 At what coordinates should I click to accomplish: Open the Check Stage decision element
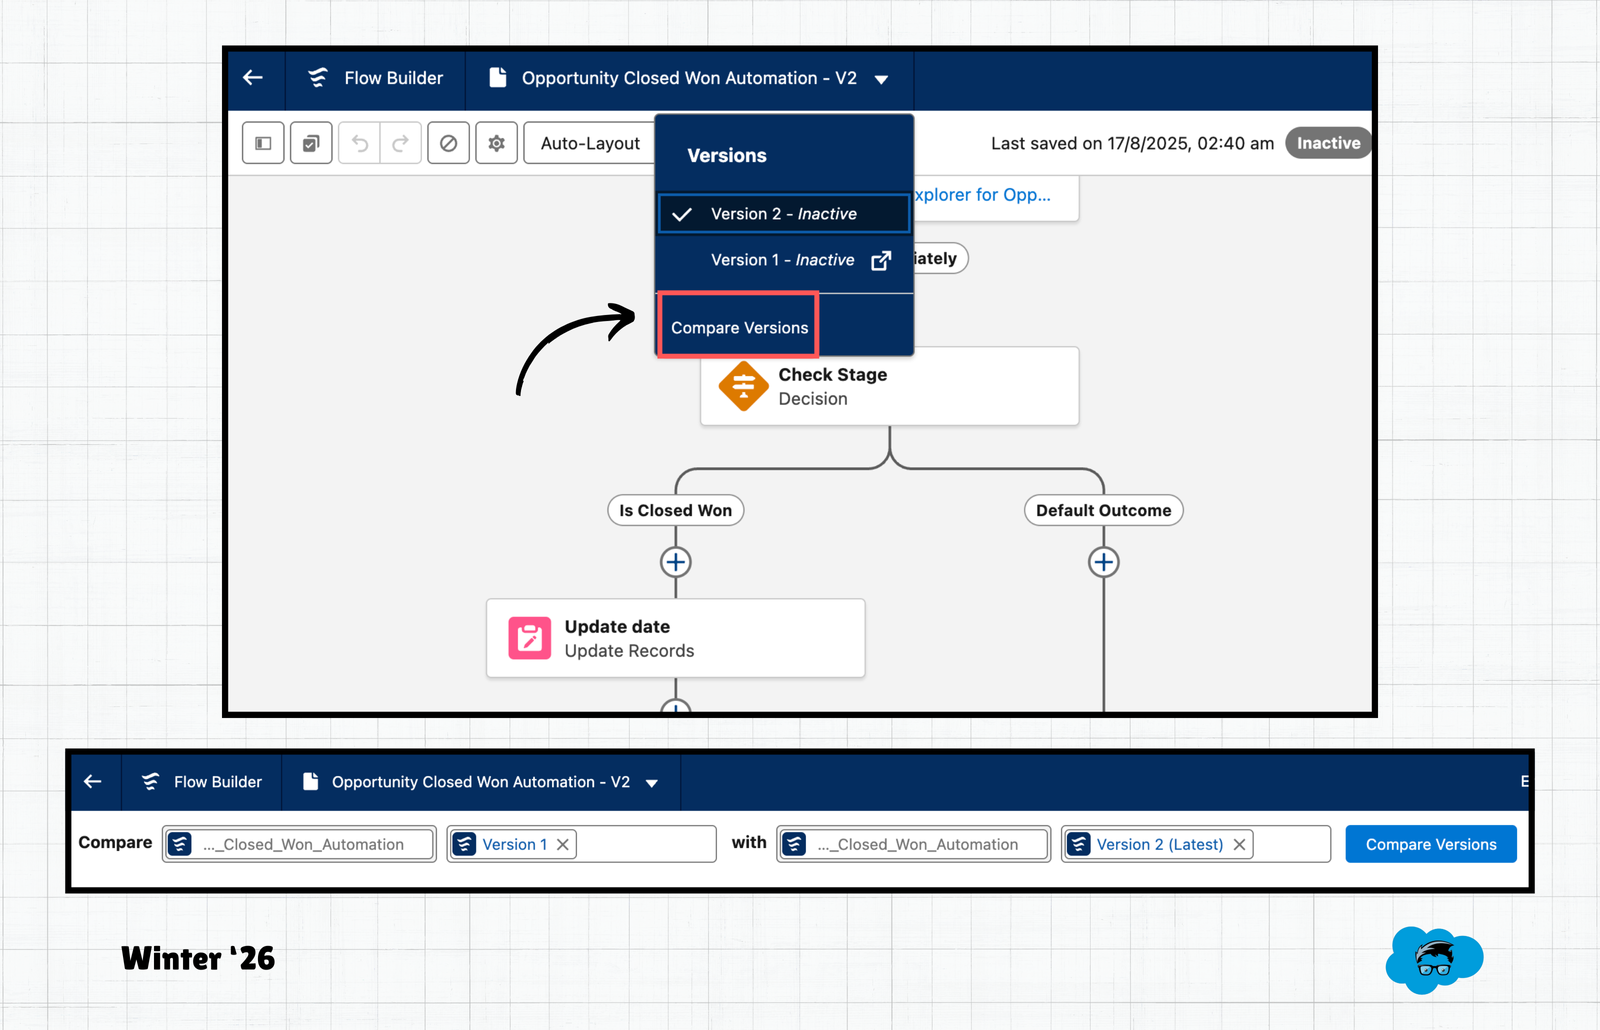[x=889, y=386]
